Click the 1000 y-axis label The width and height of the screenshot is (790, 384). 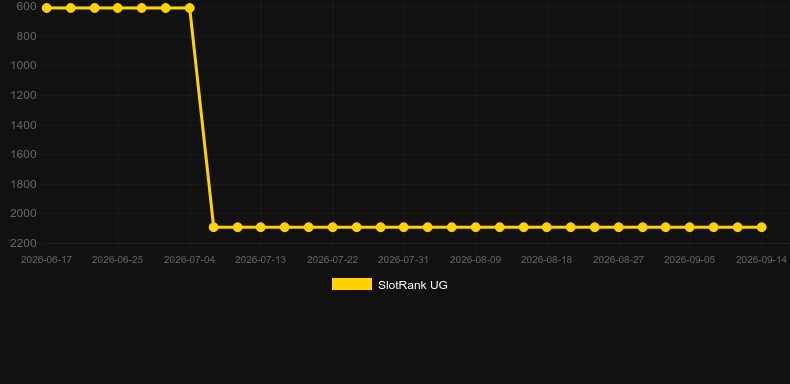[23, 66]
